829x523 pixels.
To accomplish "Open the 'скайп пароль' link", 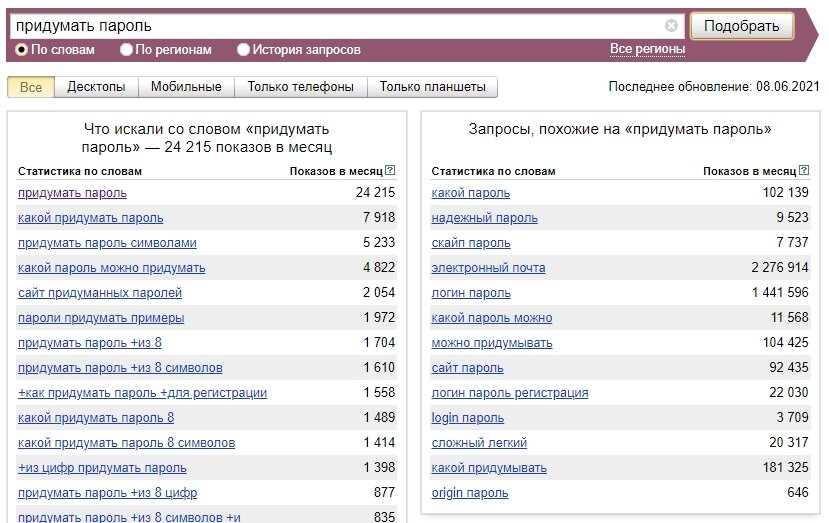I will coord(471,243).
